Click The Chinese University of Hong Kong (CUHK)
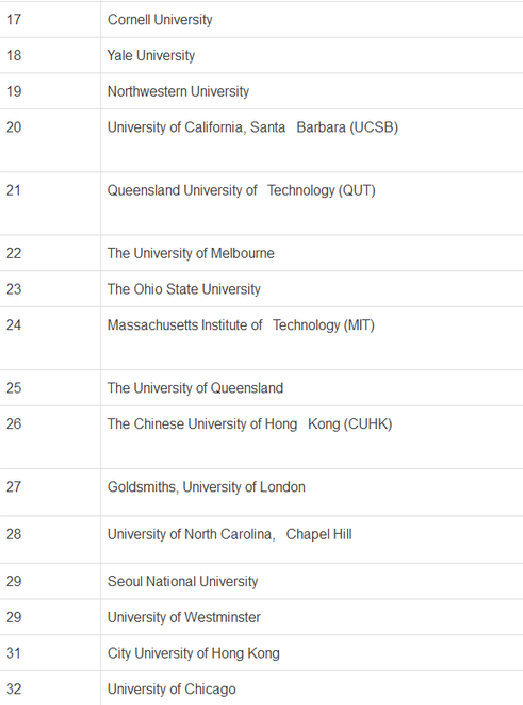Image resolution: width=523 pixels, height=705 pixels. click(x=250, y=424)
